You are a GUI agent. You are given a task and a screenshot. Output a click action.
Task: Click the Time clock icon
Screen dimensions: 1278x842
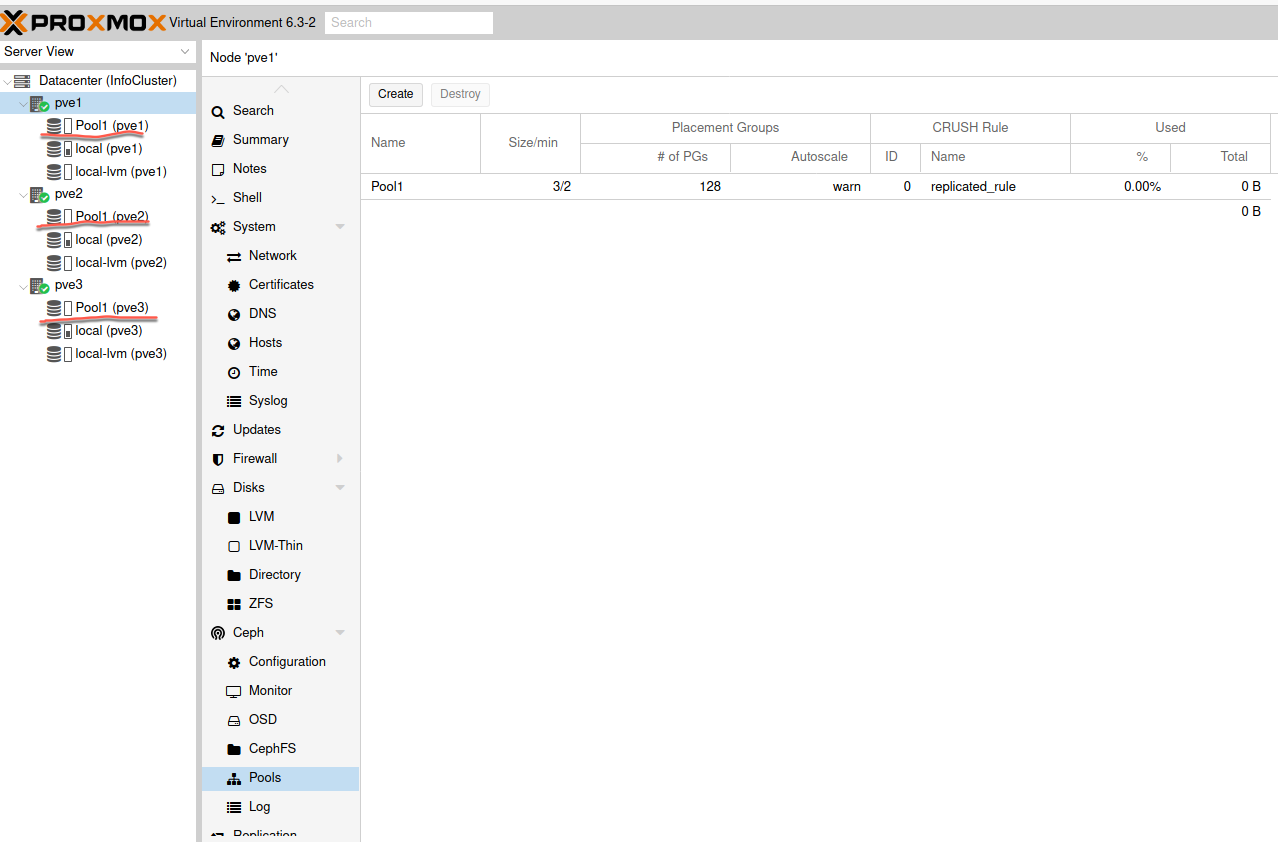click(x=234, y=372)
